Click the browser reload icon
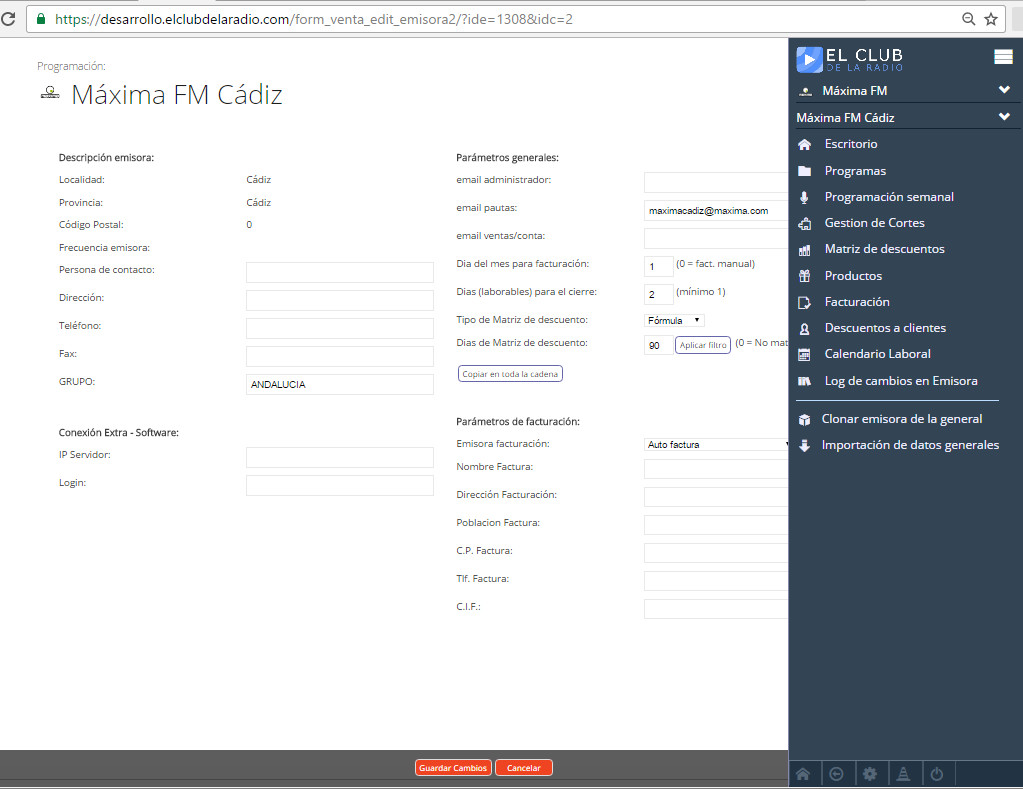 8,19
